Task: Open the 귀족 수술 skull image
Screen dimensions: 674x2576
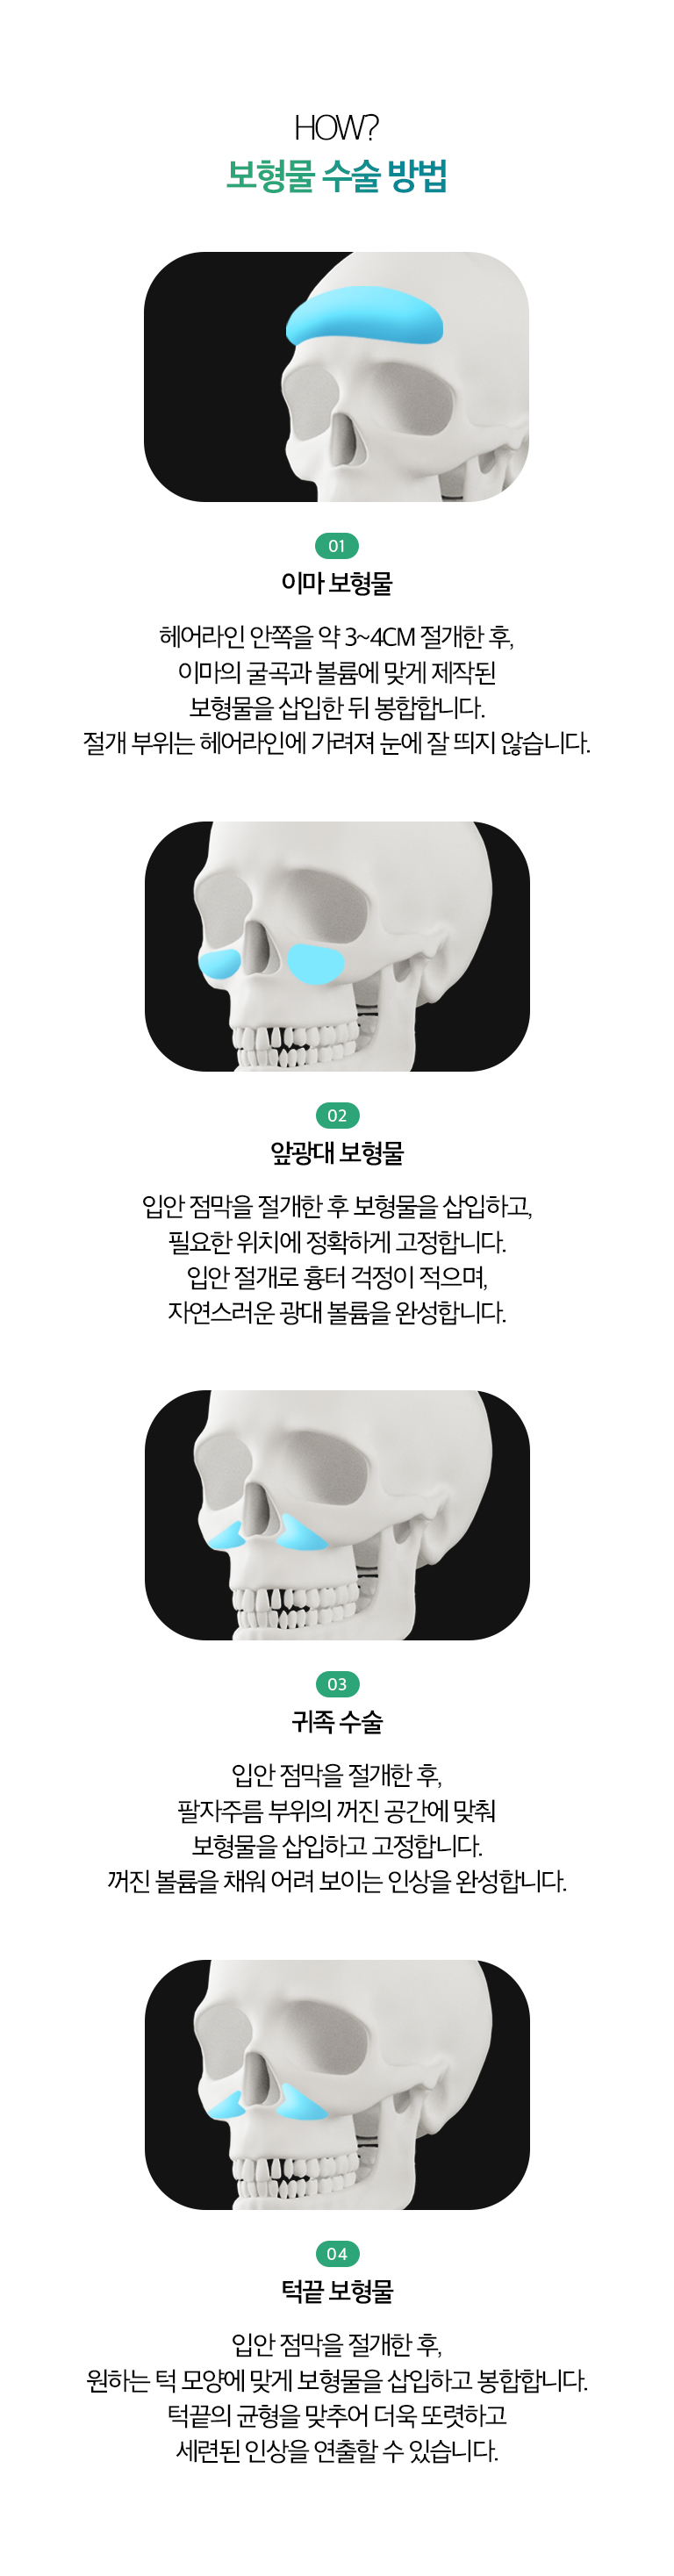Action: 336,1515
